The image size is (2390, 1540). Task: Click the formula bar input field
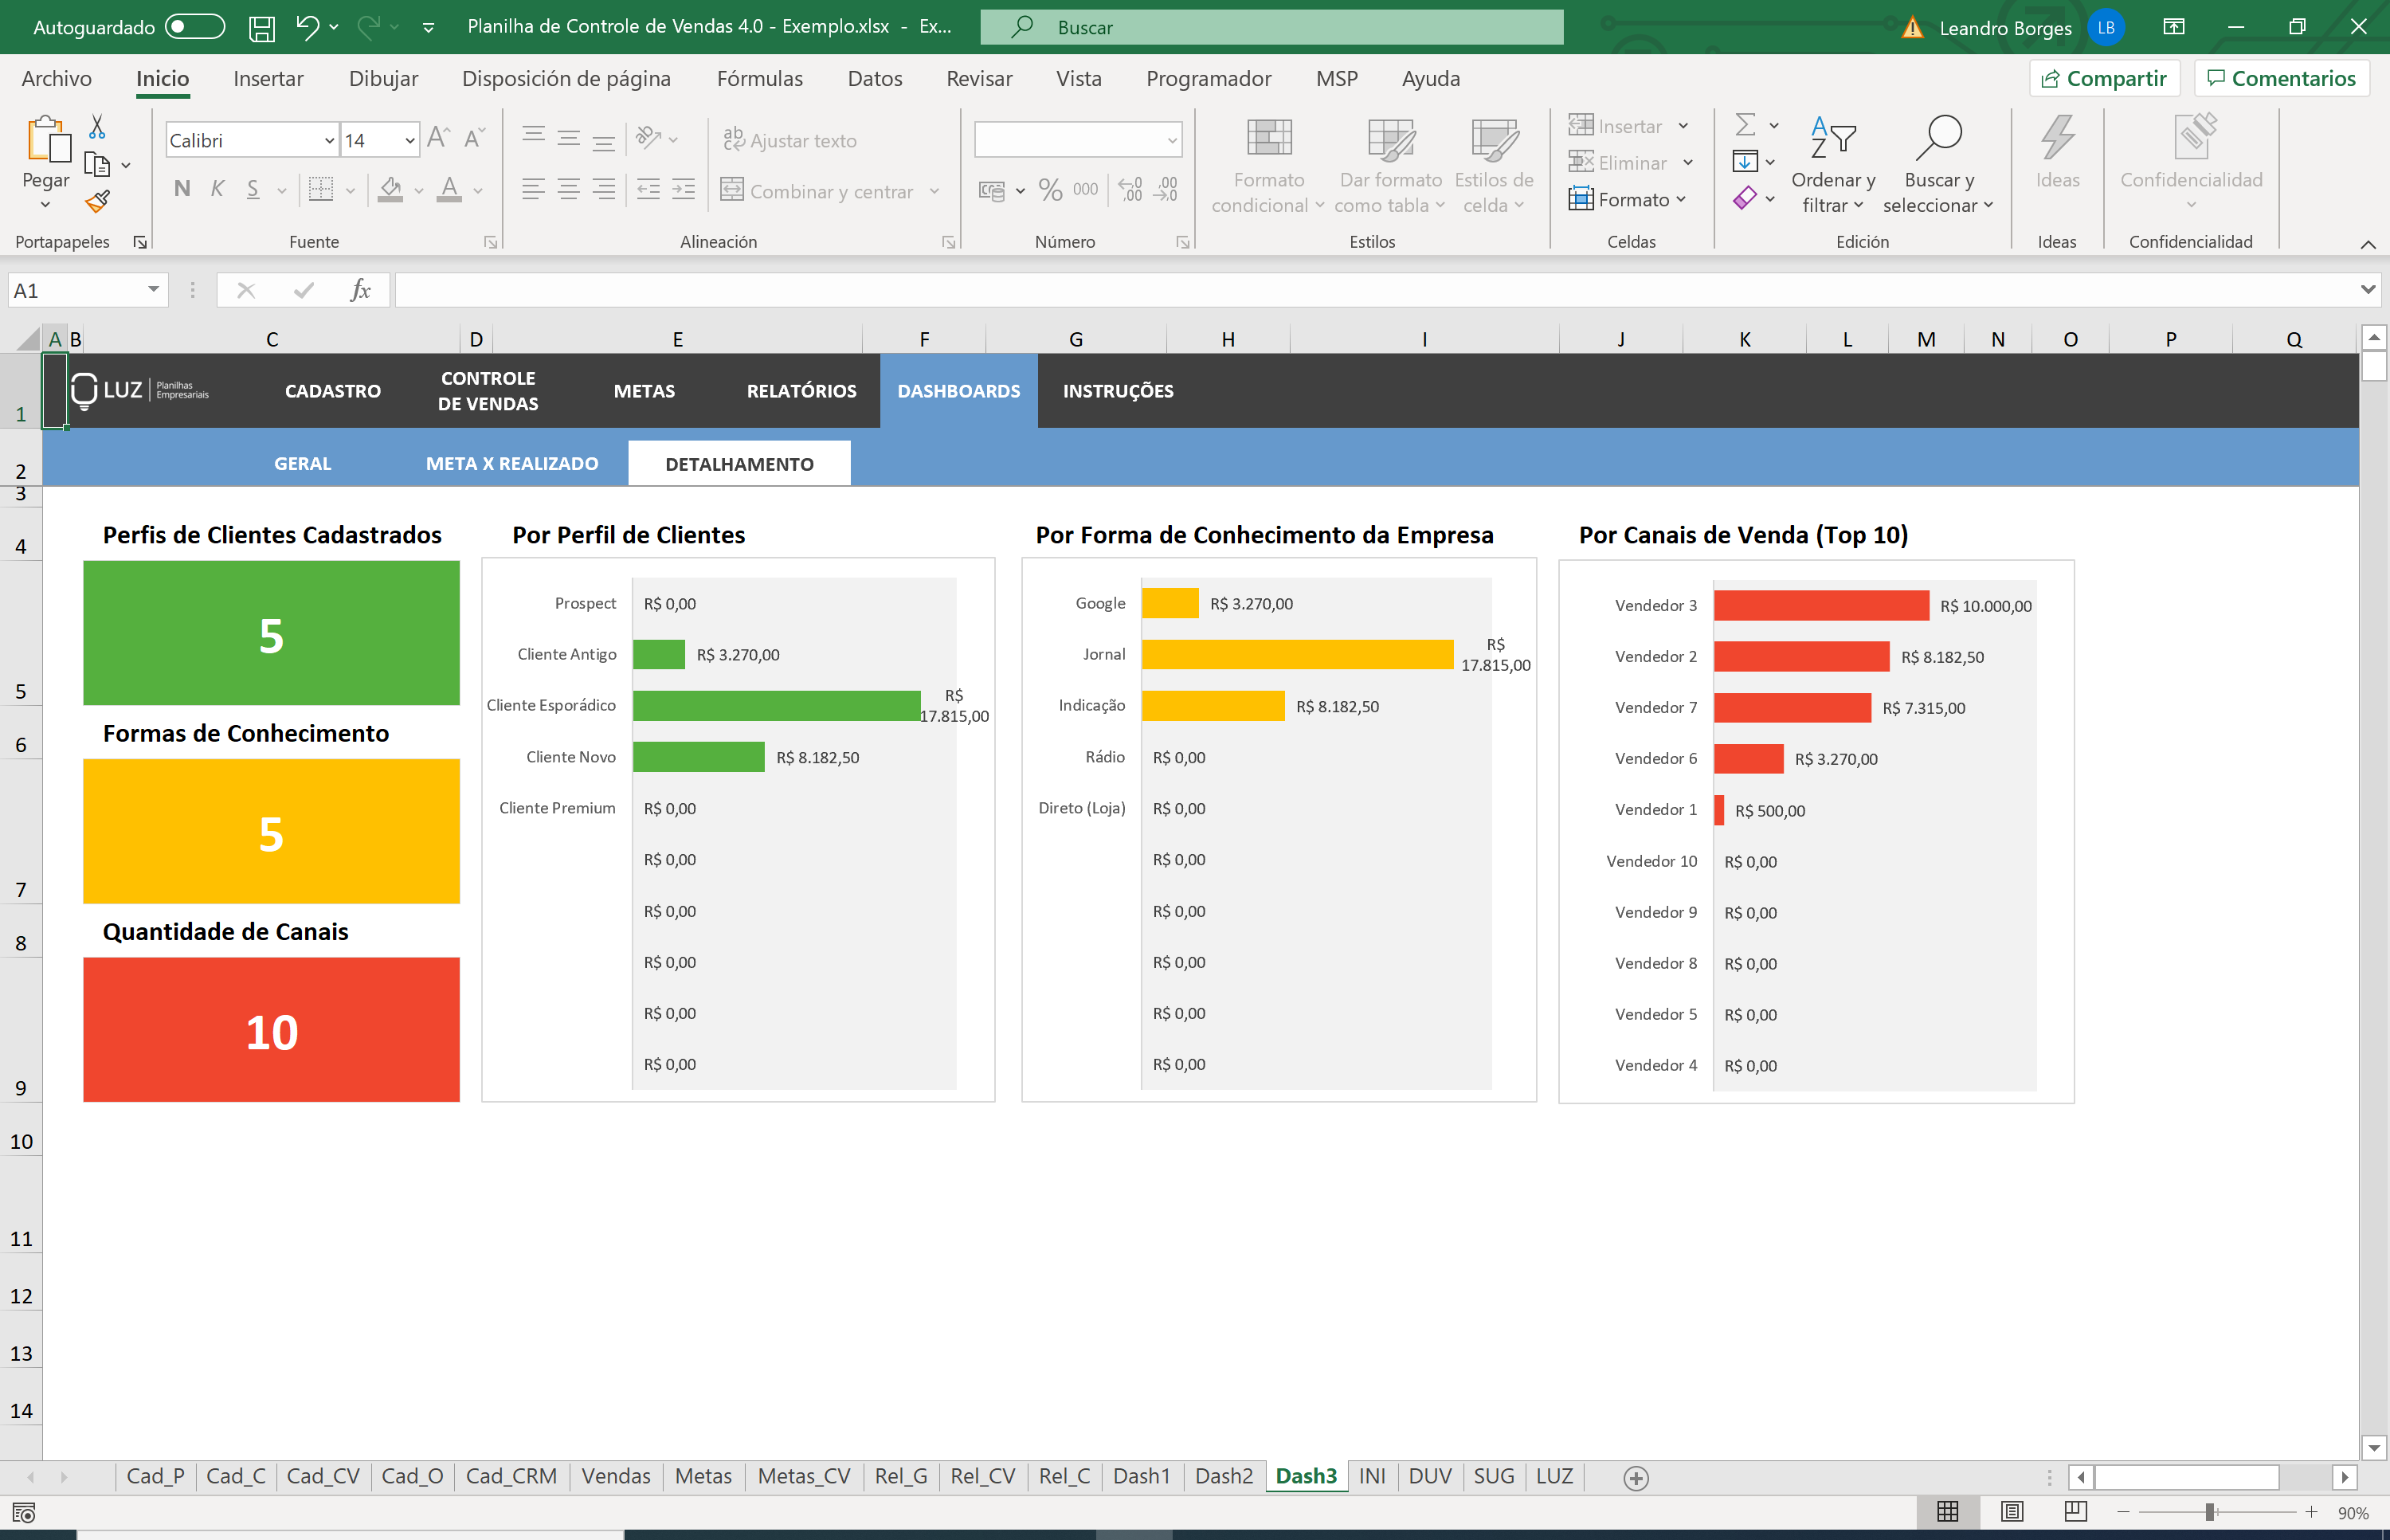tap(1359, 291)
